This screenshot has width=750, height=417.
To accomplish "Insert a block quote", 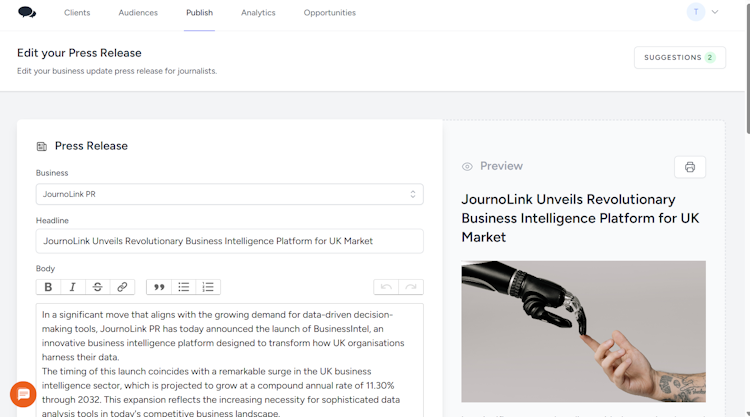I will [x=159, y=287].
